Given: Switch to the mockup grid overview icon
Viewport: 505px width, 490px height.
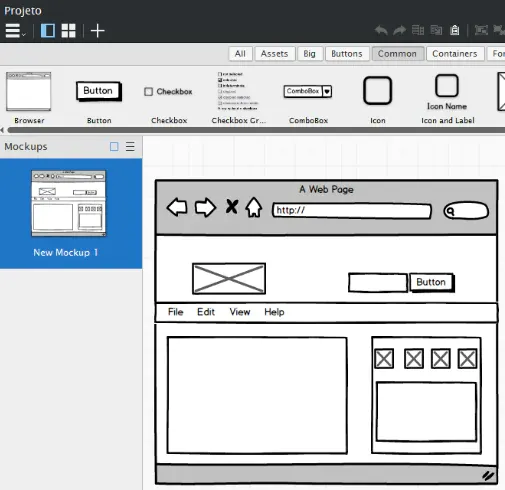Looking at the screenshot, I should 68,31.
